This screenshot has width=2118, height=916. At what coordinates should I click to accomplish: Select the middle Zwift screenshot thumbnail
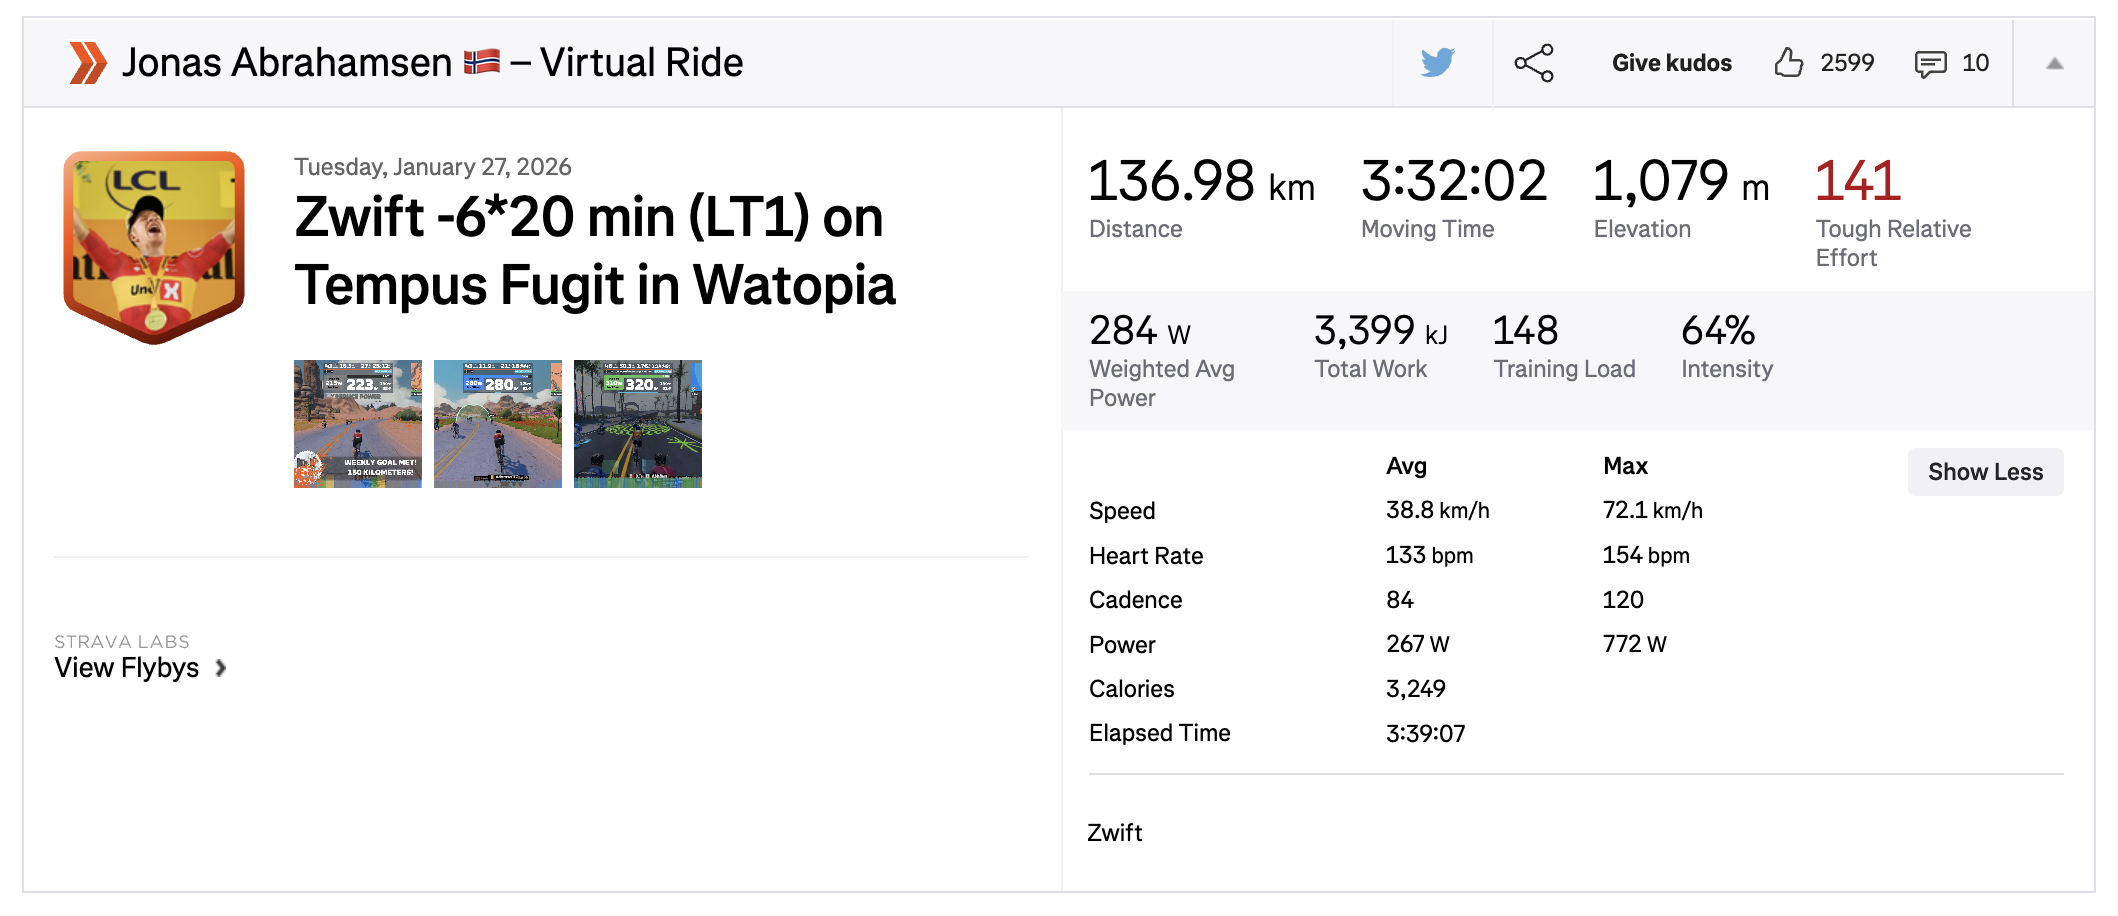point(497,423)
